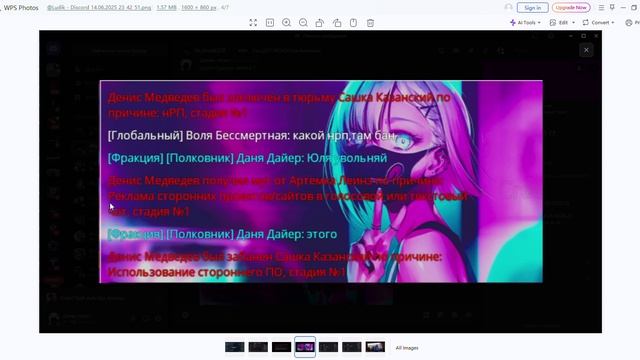Zoom in with the plus magnifier
This screenshot has height=360, width=640.
pyautogui.click(x=287, y=23)
